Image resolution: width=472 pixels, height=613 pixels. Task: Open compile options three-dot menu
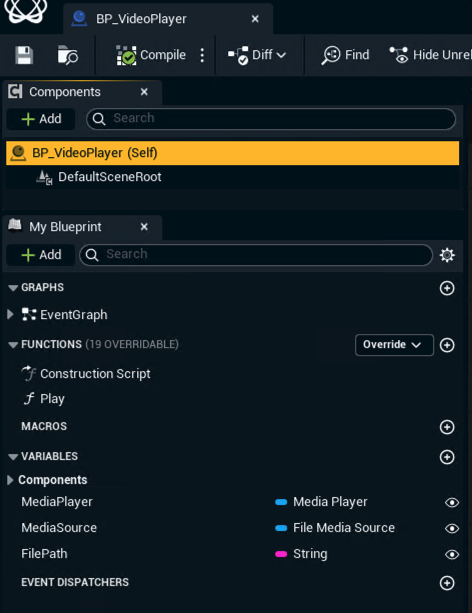(202, 55)
